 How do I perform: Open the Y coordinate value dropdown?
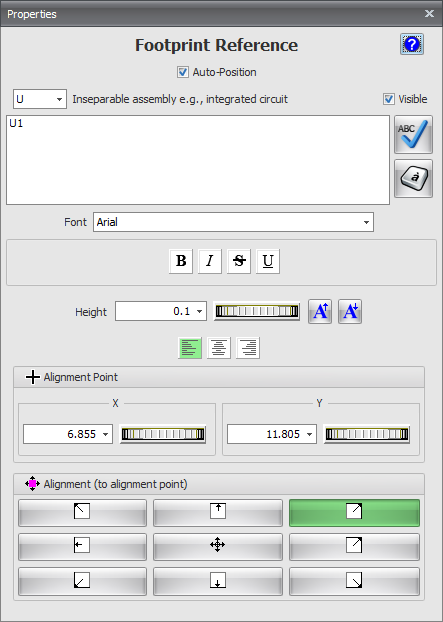[309, 434]
